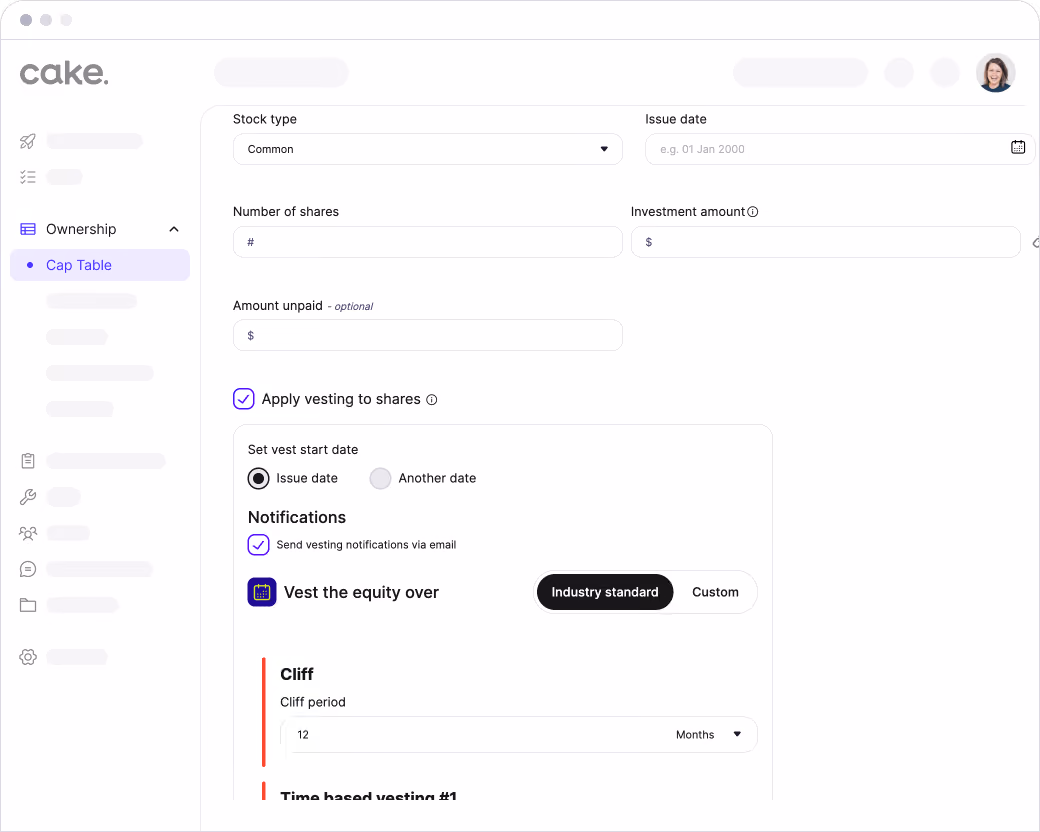Click the Notifications heading
Screen dimensions: 1040x832
(296, 518)
